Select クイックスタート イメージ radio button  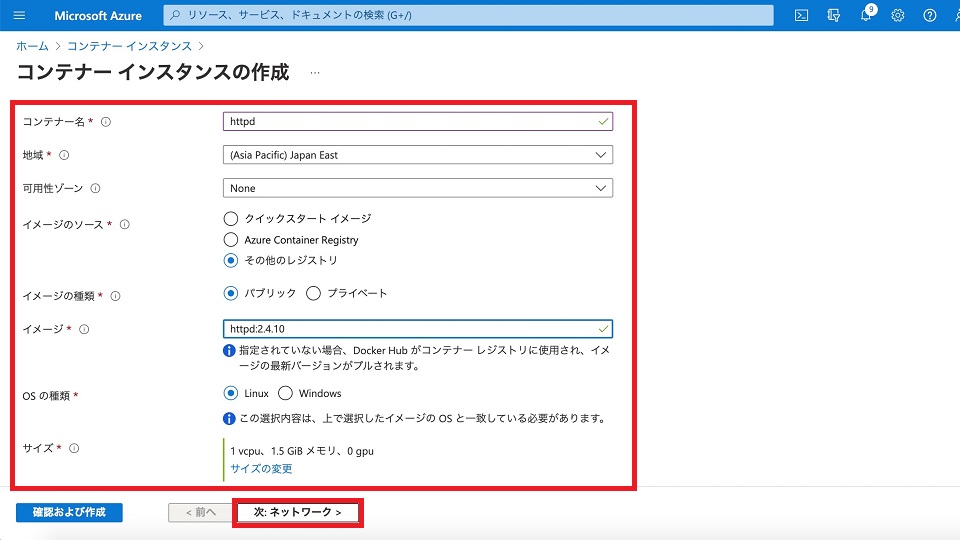[x=231, y=219]
